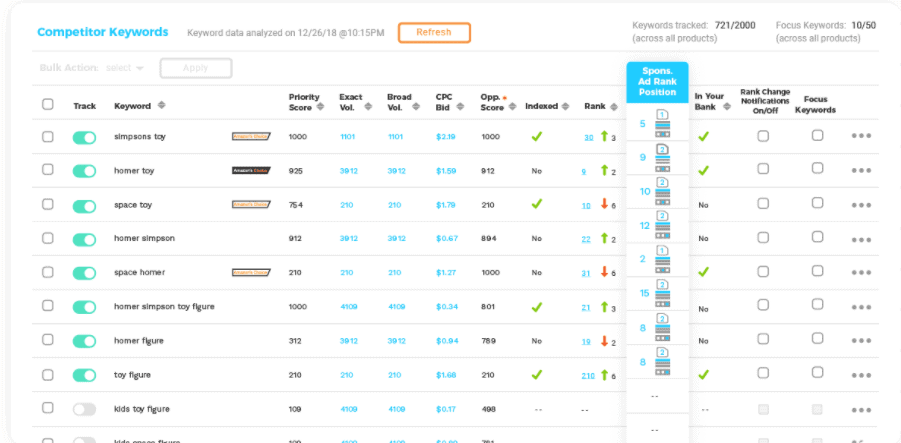Turn off tracking for space homer
Screen dimensions: 901x443
[x=84, y=273]
